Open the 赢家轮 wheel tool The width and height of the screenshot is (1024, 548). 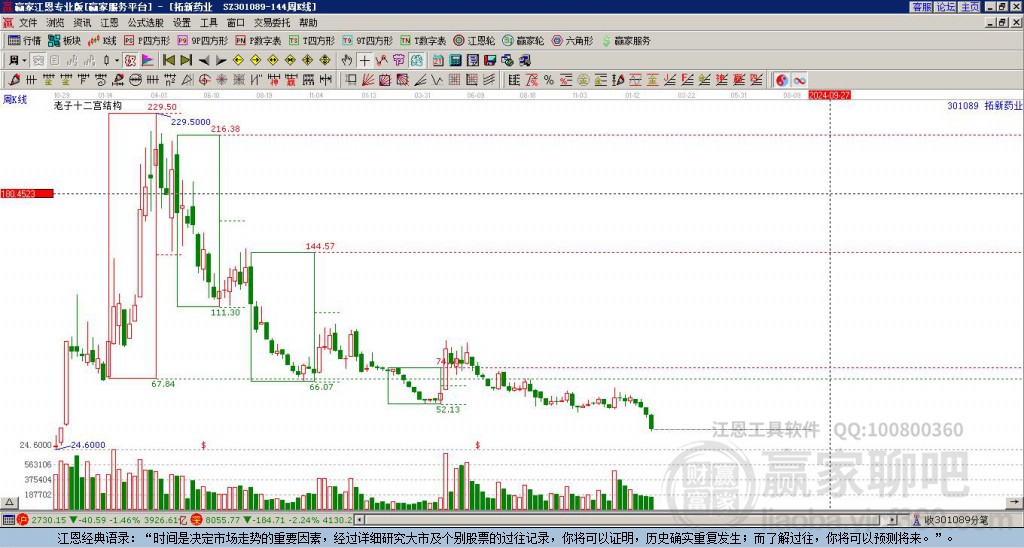(x=523, y=40)
